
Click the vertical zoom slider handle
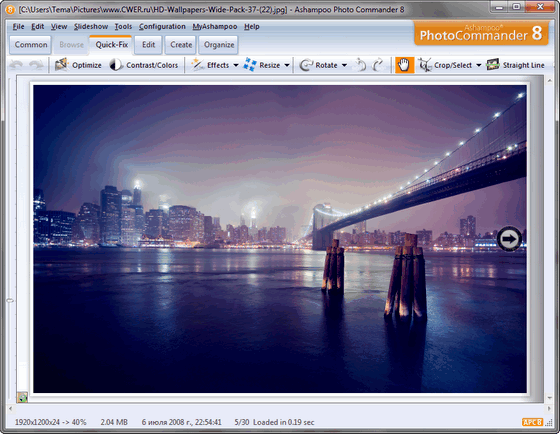coord(10,301)
